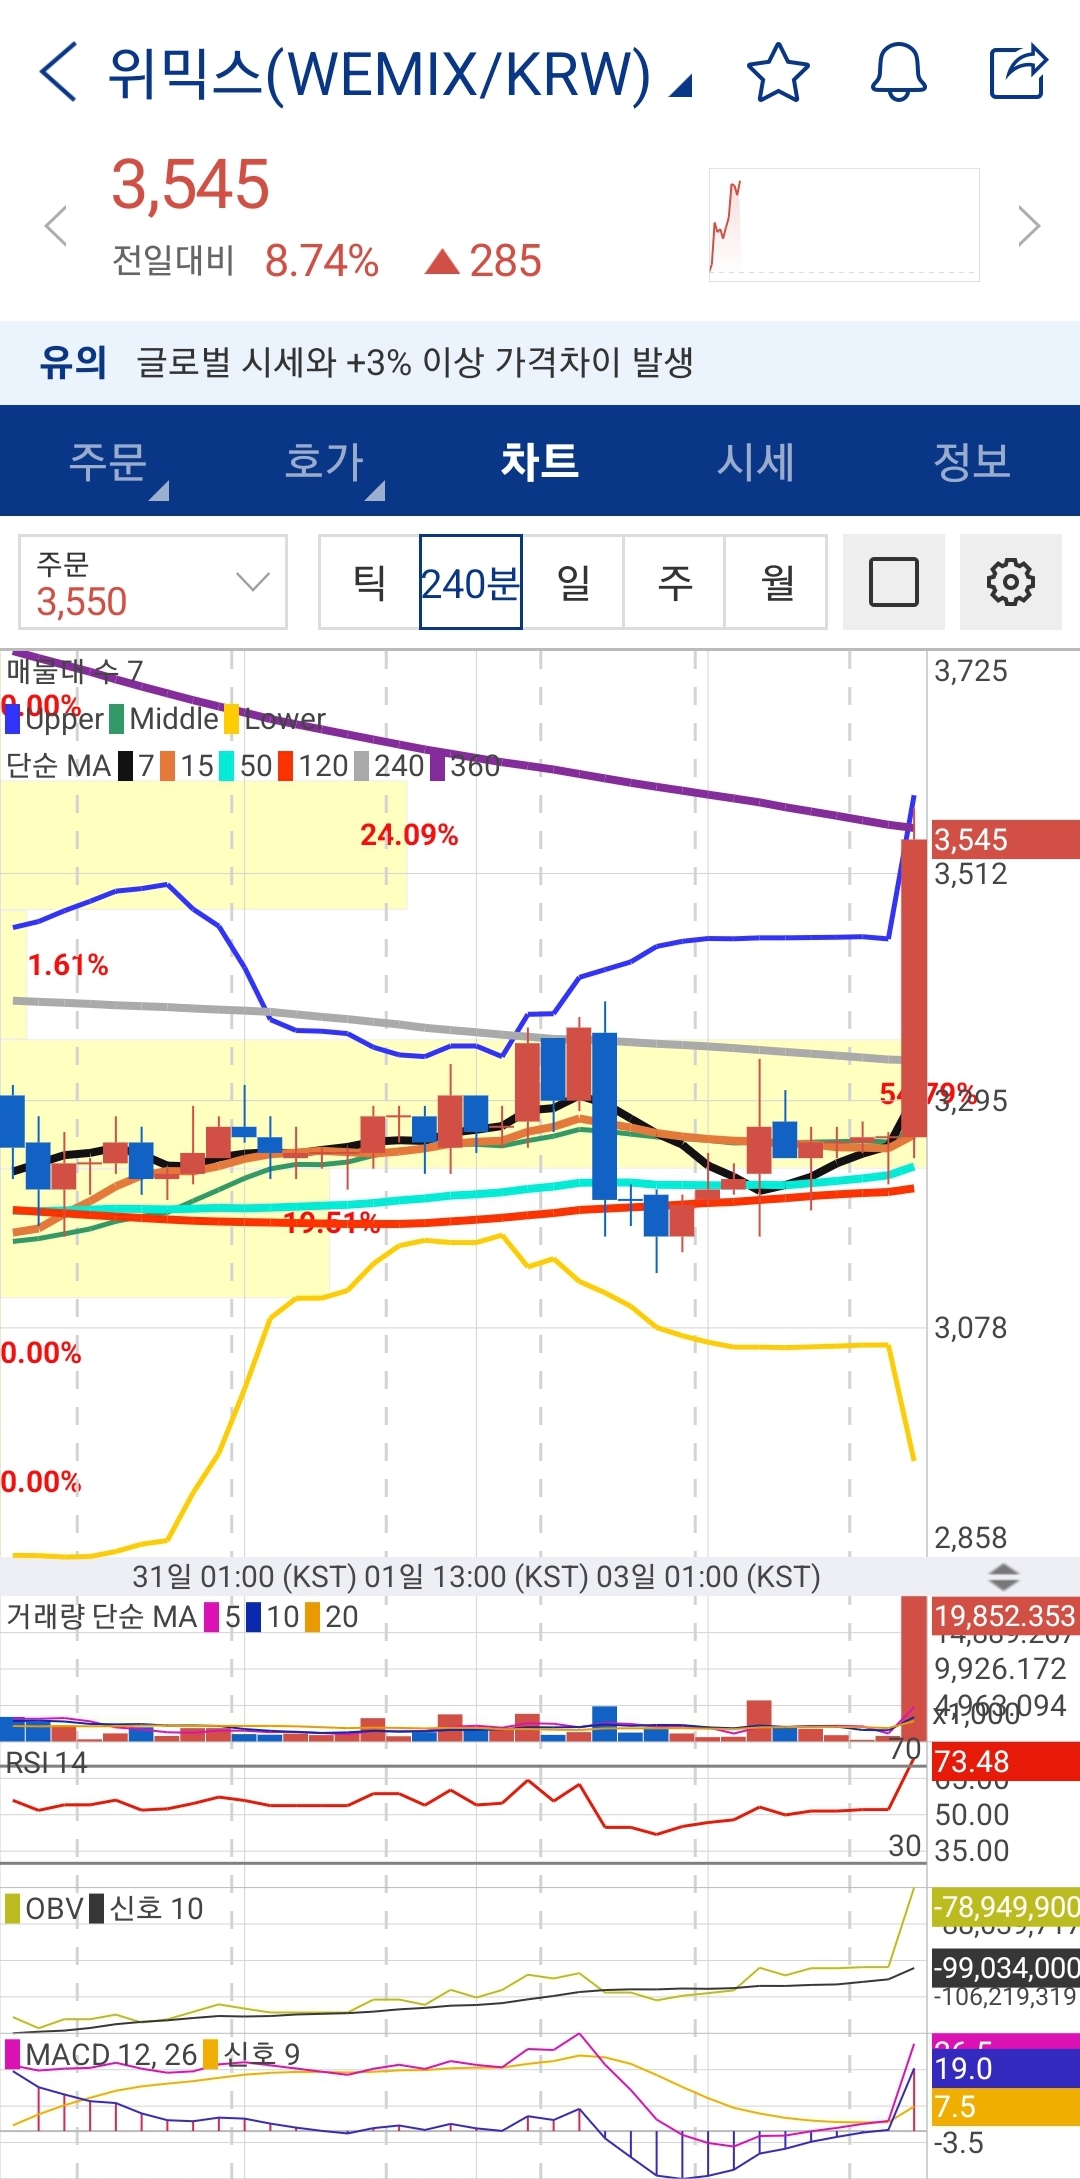The image size is (1080, 2179).
Task: Tap the RSI value 73.48 tag
Action: pyautogui.click(x=1005, y=1761)
